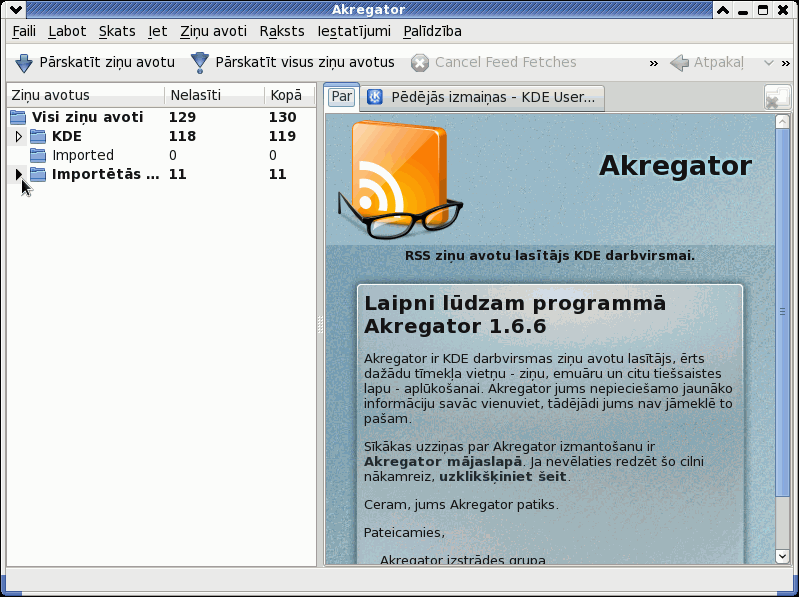Image resolution: width=799 pixels, height=597 pixels.
Task: Shade the window using up-arrow button
Action: pyautogui.click(x=723, y=9)
